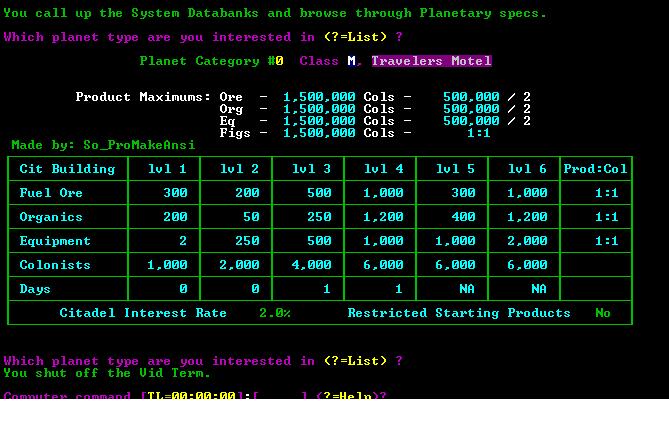
Task: Click the Colonists lvl 3 value 4,000
Action: [x=311, y=265]
